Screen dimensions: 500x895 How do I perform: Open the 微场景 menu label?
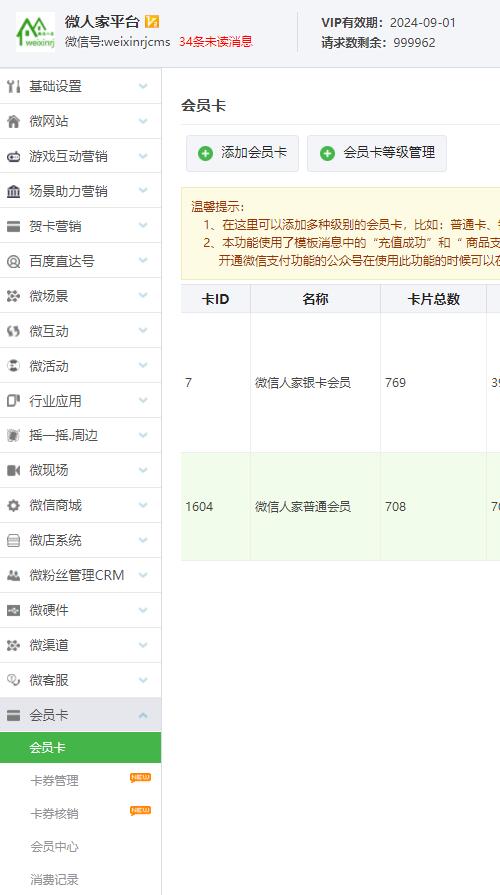(49, 296)
